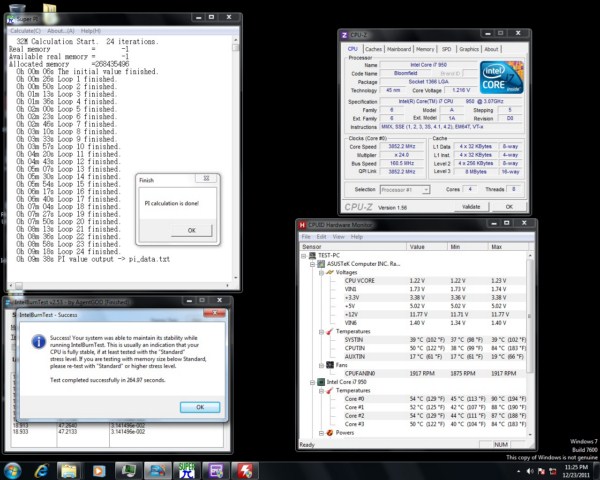Show hidden tray icons arrow
This screenshot has height=480, width=600.
pos(518,472)
